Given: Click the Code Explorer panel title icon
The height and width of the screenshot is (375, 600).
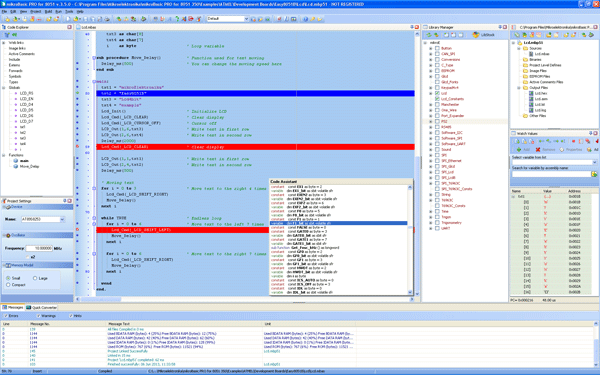Looking at the screenshot, I should click(4, 27).
